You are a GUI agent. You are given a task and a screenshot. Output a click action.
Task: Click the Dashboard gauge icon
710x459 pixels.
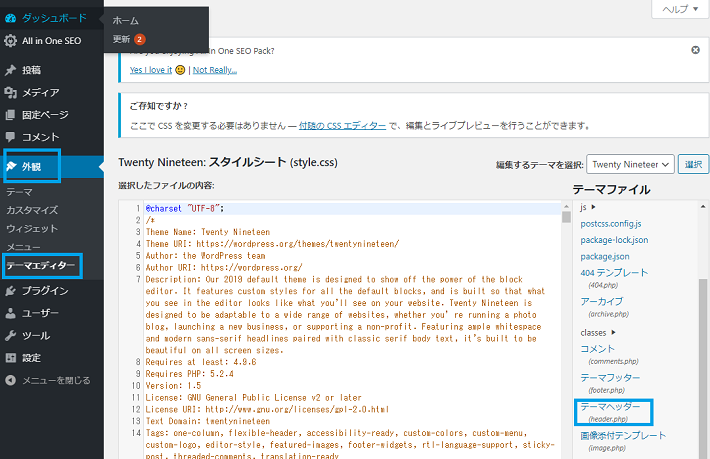[10, 18]
